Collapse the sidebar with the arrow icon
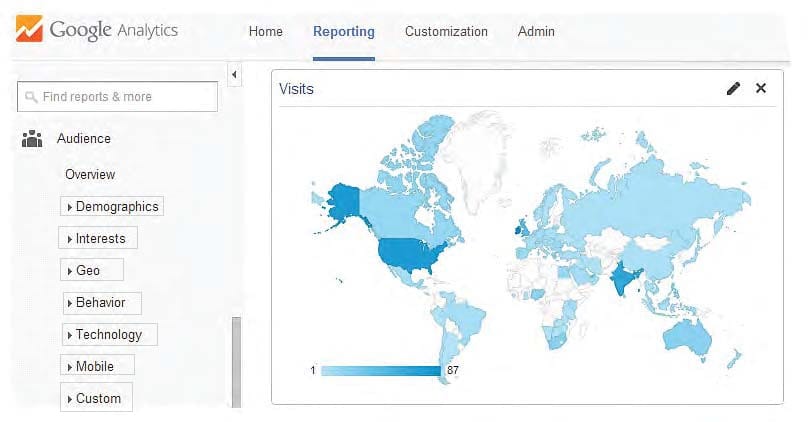The height and width of the screenshot is (422, 808). coord(234,75)
